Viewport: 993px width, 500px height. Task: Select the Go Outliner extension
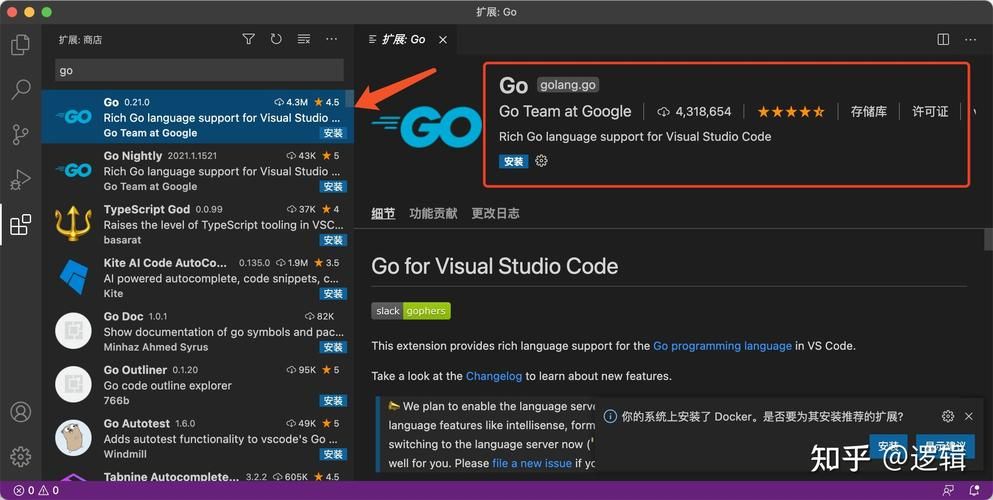coord(198,385)
